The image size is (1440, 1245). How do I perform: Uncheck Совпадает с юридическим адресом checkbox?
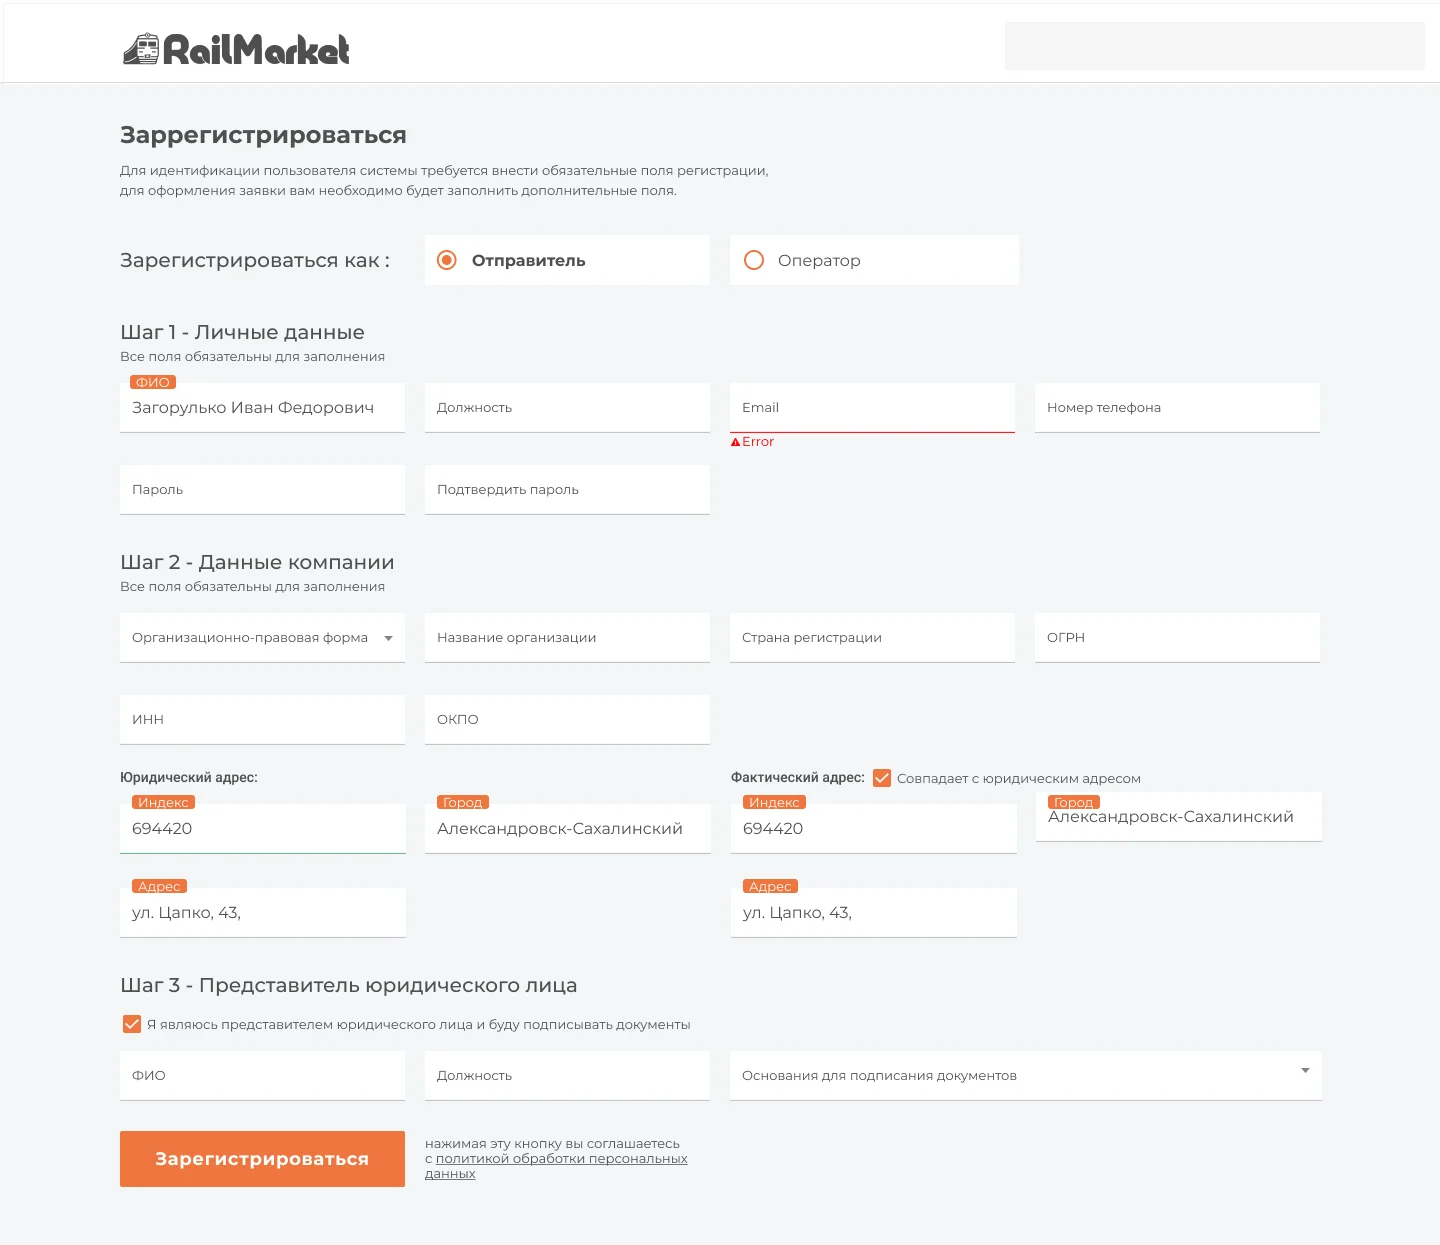point(882,778)
